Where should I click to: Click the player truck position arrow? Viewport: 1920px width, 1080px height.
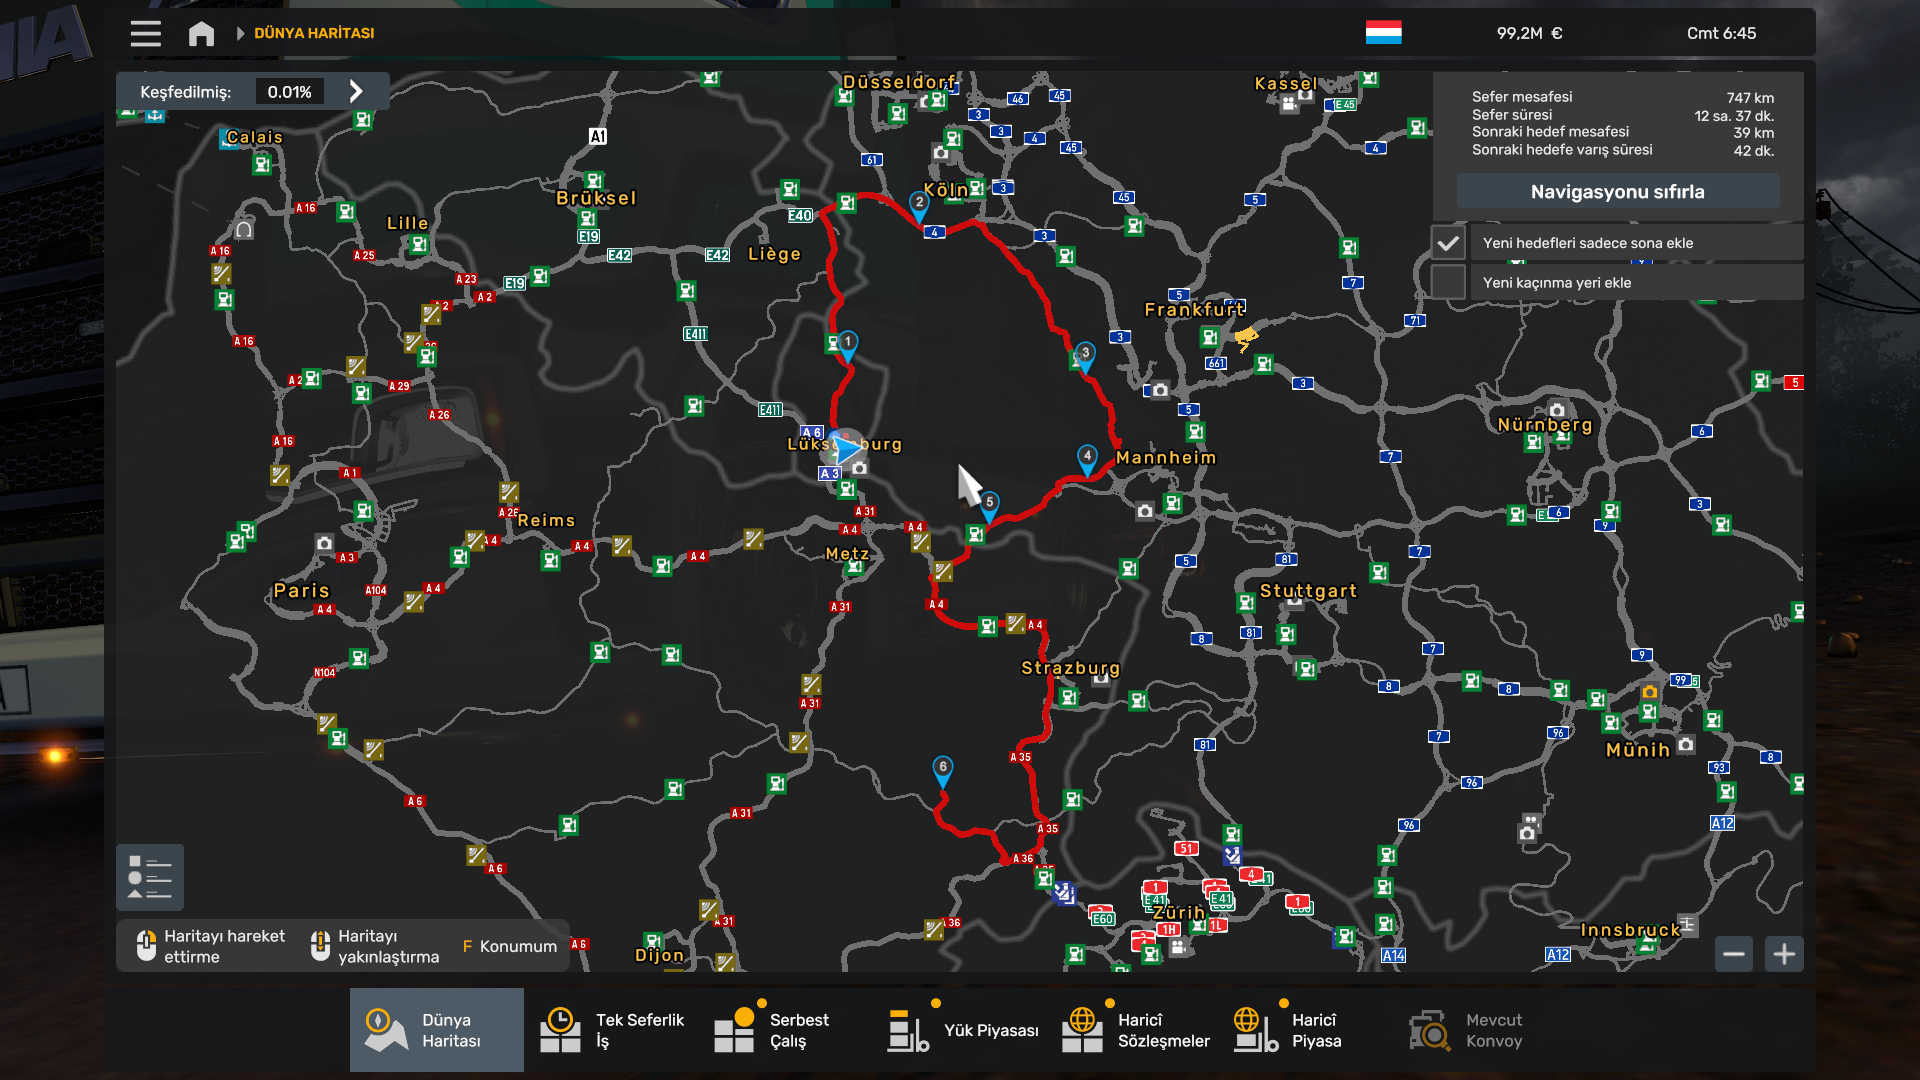tap(847, 448)
